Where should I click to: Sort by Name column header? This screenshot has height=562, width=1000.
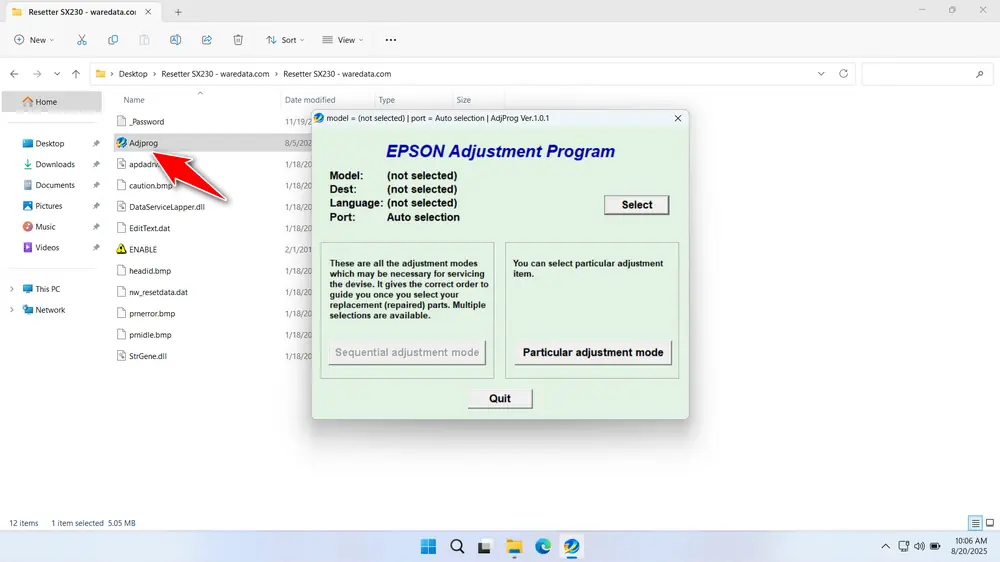click(x=134, y=100)
